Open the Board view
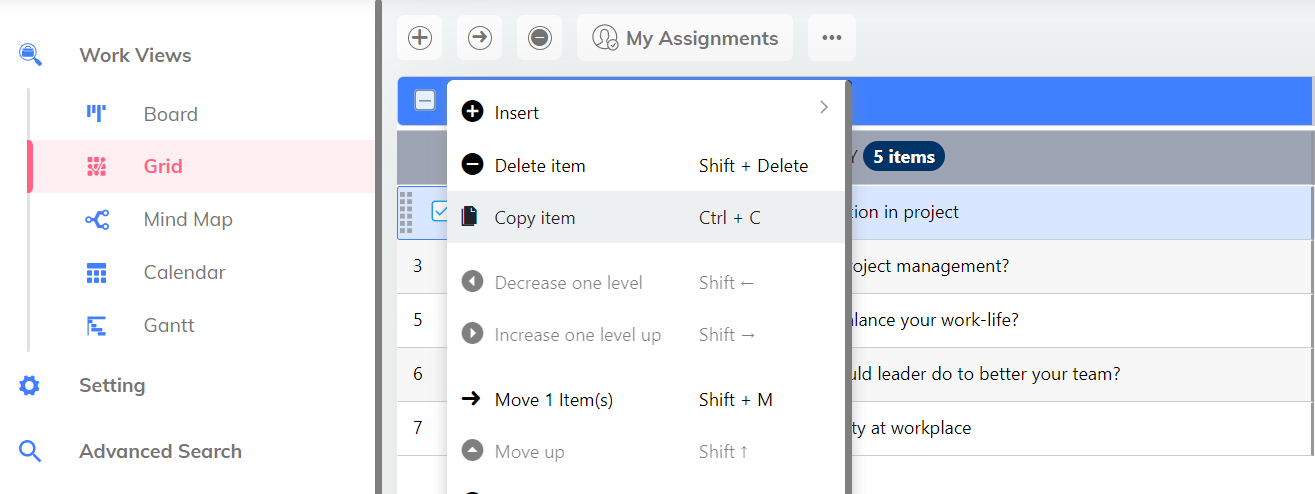 [170, 114]
